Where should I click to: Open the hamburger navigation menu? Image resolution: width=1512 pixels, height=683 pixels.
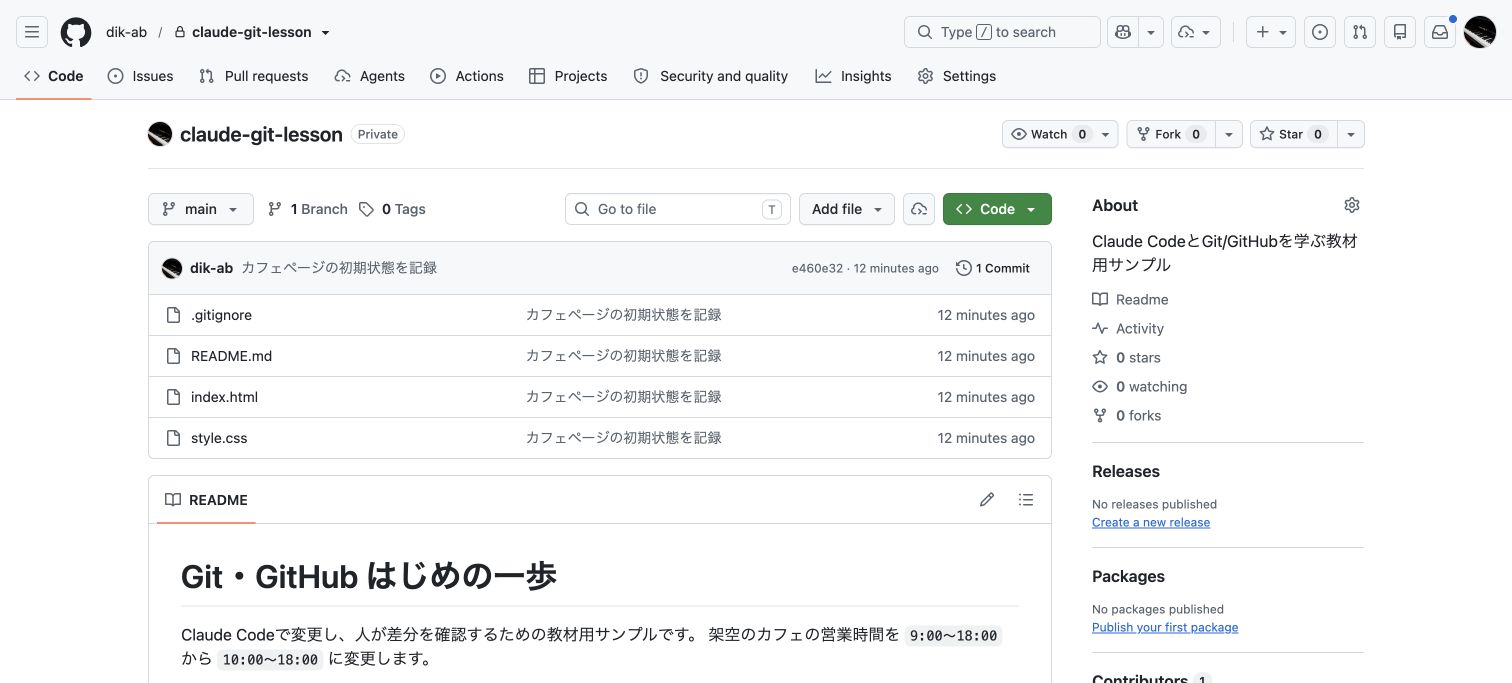(x=32, y=32)
